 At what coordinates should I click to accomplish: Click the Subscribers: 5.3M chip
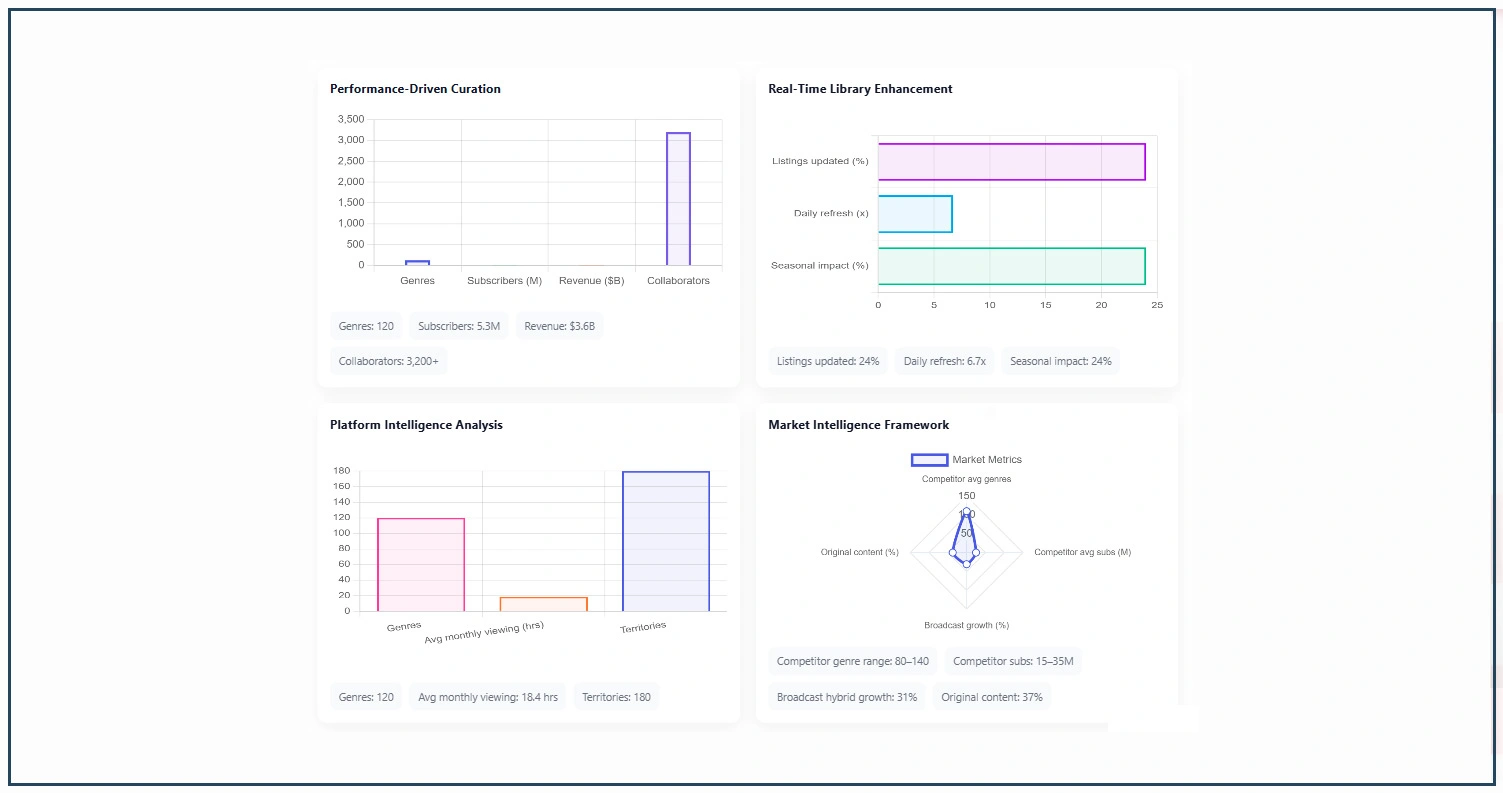(459, 326)
